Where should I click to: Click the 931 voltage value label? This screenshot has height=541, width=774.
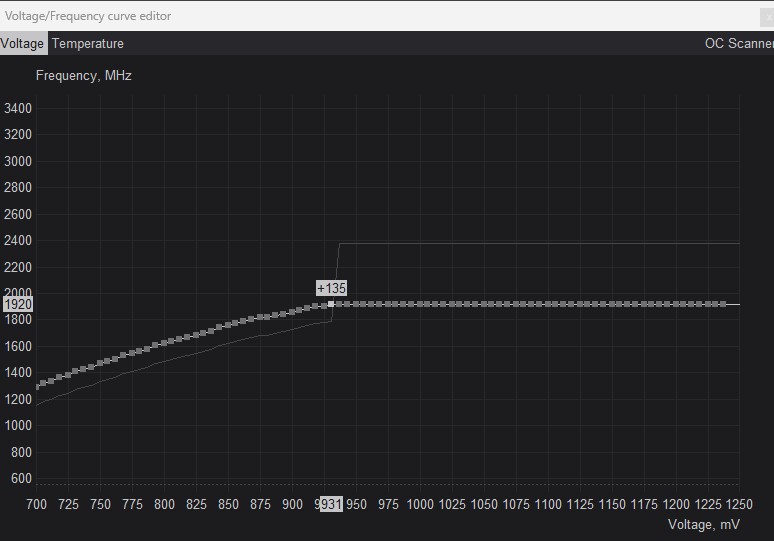point(331,504)
